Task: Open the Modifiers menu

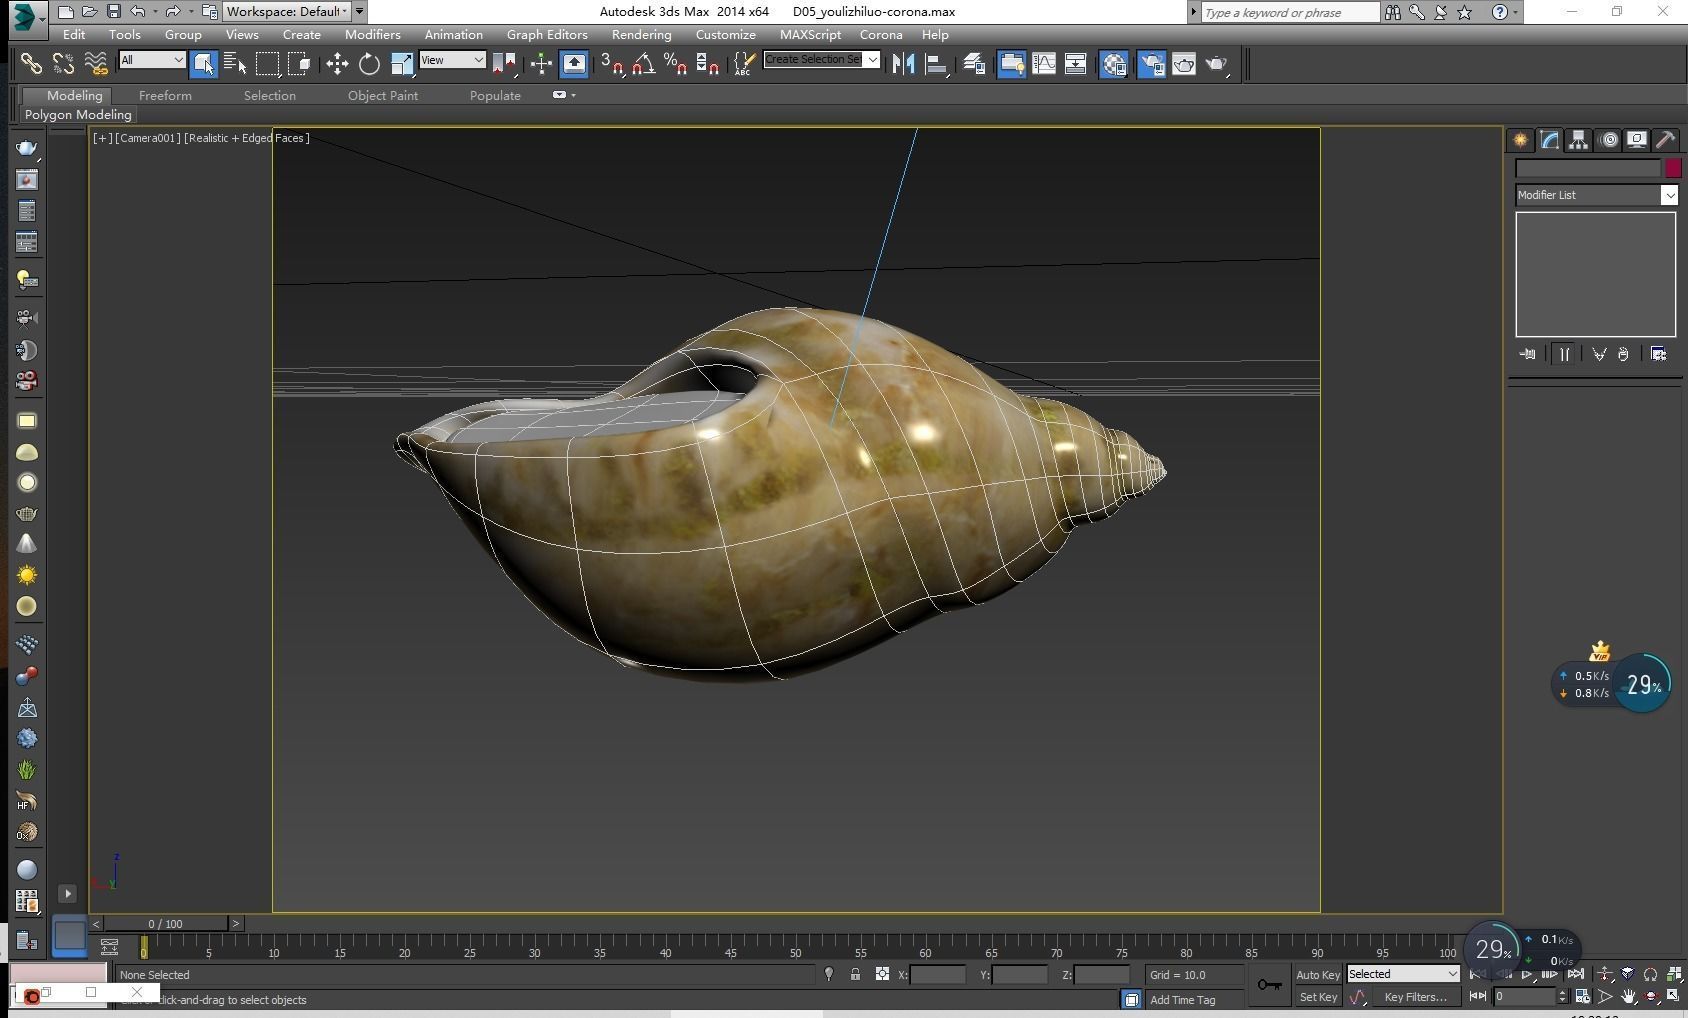Action: point(372,34)
